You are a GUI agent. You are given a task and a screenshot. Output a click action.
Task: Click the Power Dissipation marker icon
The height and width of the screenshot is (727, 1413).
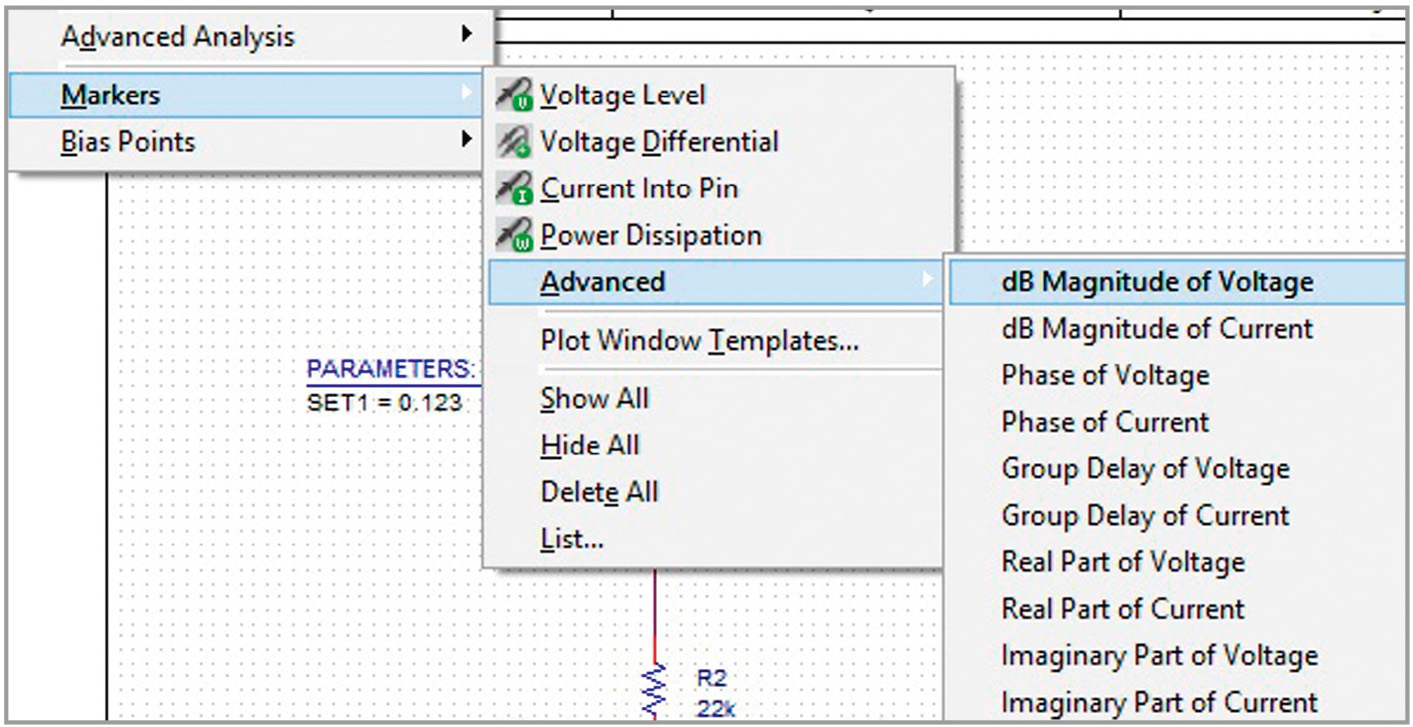pyautogui.click(x=515, y=236)
